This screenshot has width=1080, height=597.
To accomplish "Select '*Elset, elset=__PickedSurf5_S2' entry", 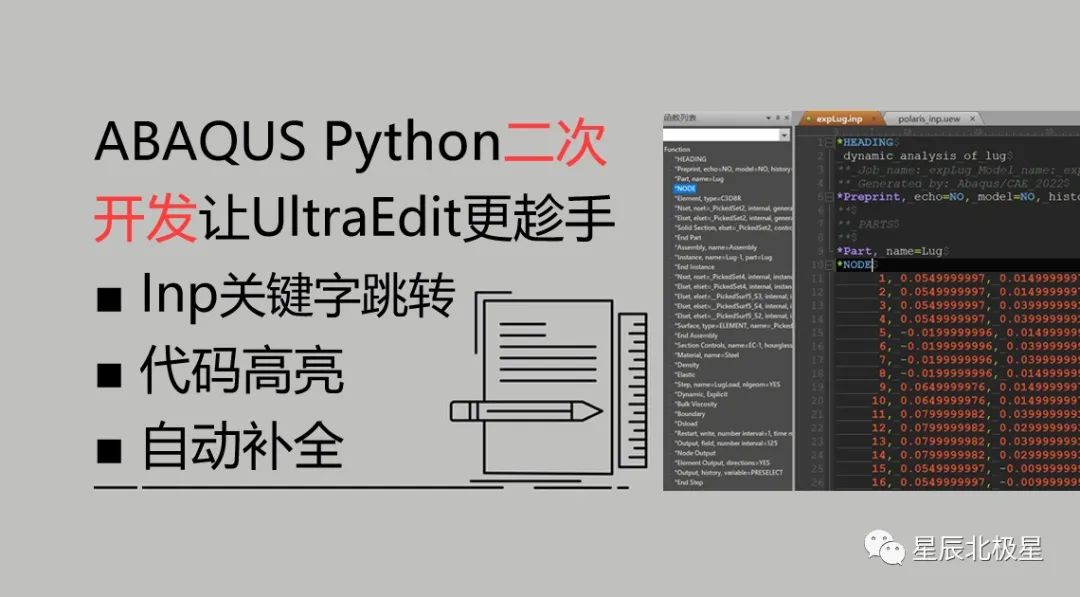I will point(732,316).
